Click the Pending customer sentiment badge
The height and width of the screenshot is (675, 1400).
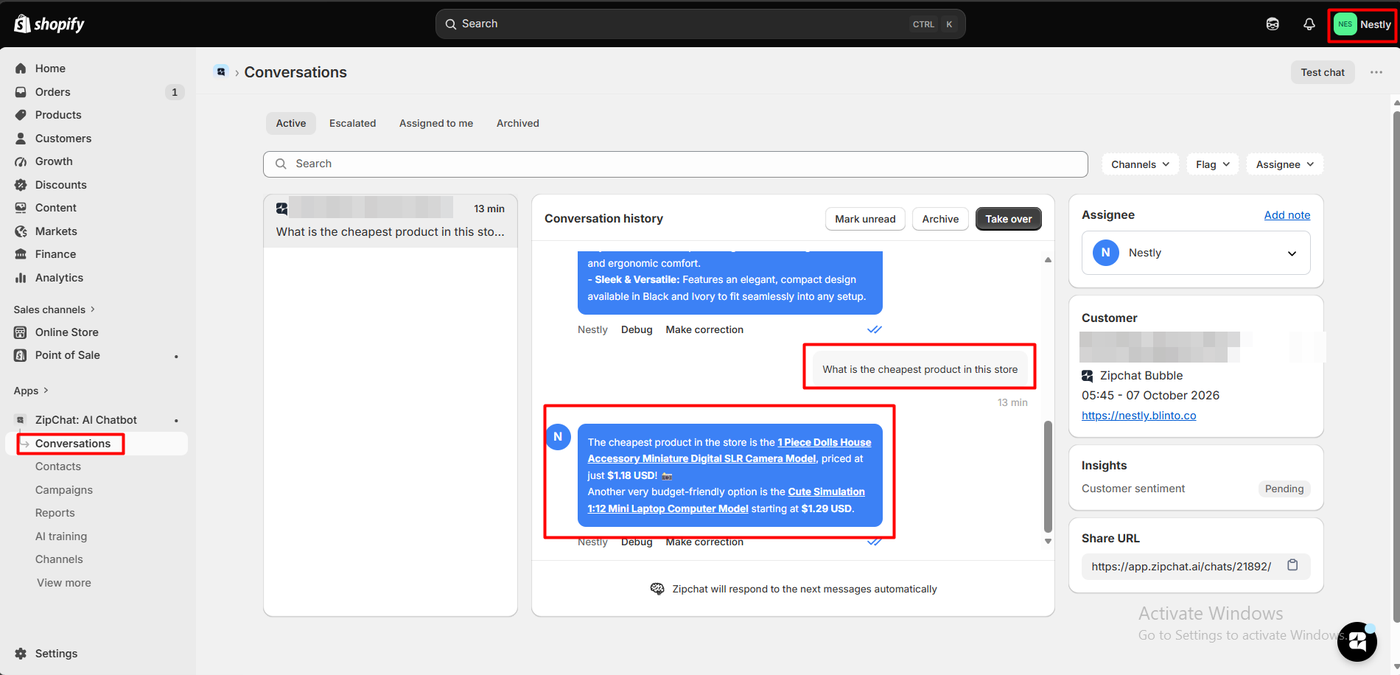(1284, 489)
